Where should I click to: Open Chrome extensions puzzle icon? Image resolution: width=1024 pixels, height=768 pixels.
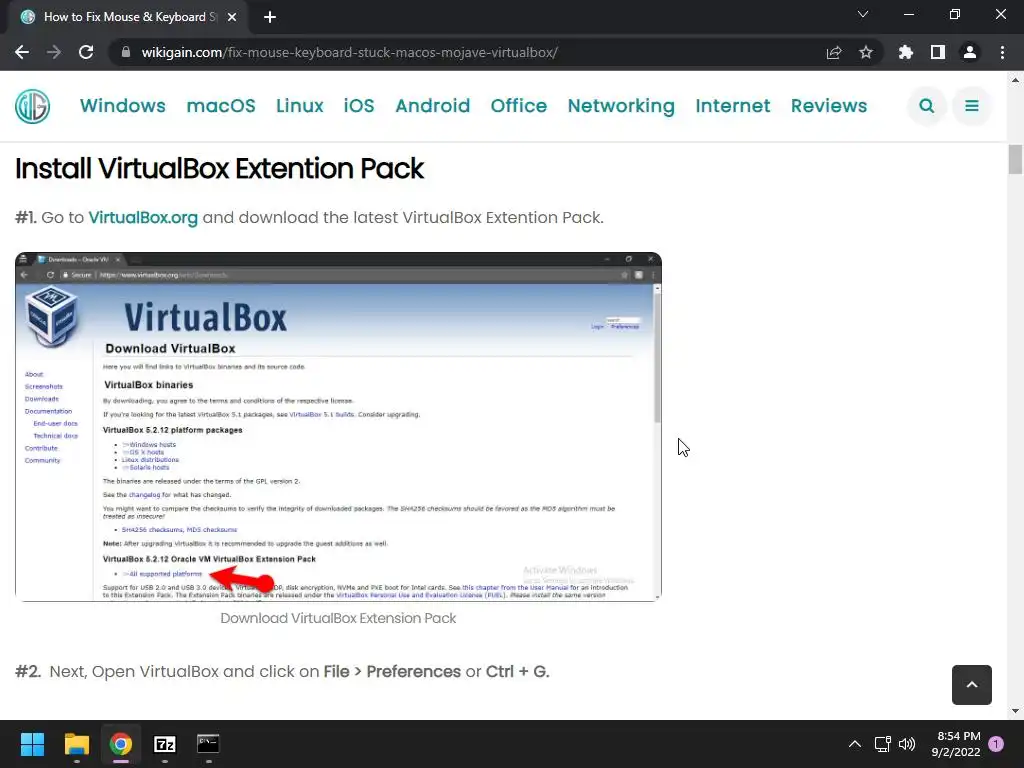906,52
